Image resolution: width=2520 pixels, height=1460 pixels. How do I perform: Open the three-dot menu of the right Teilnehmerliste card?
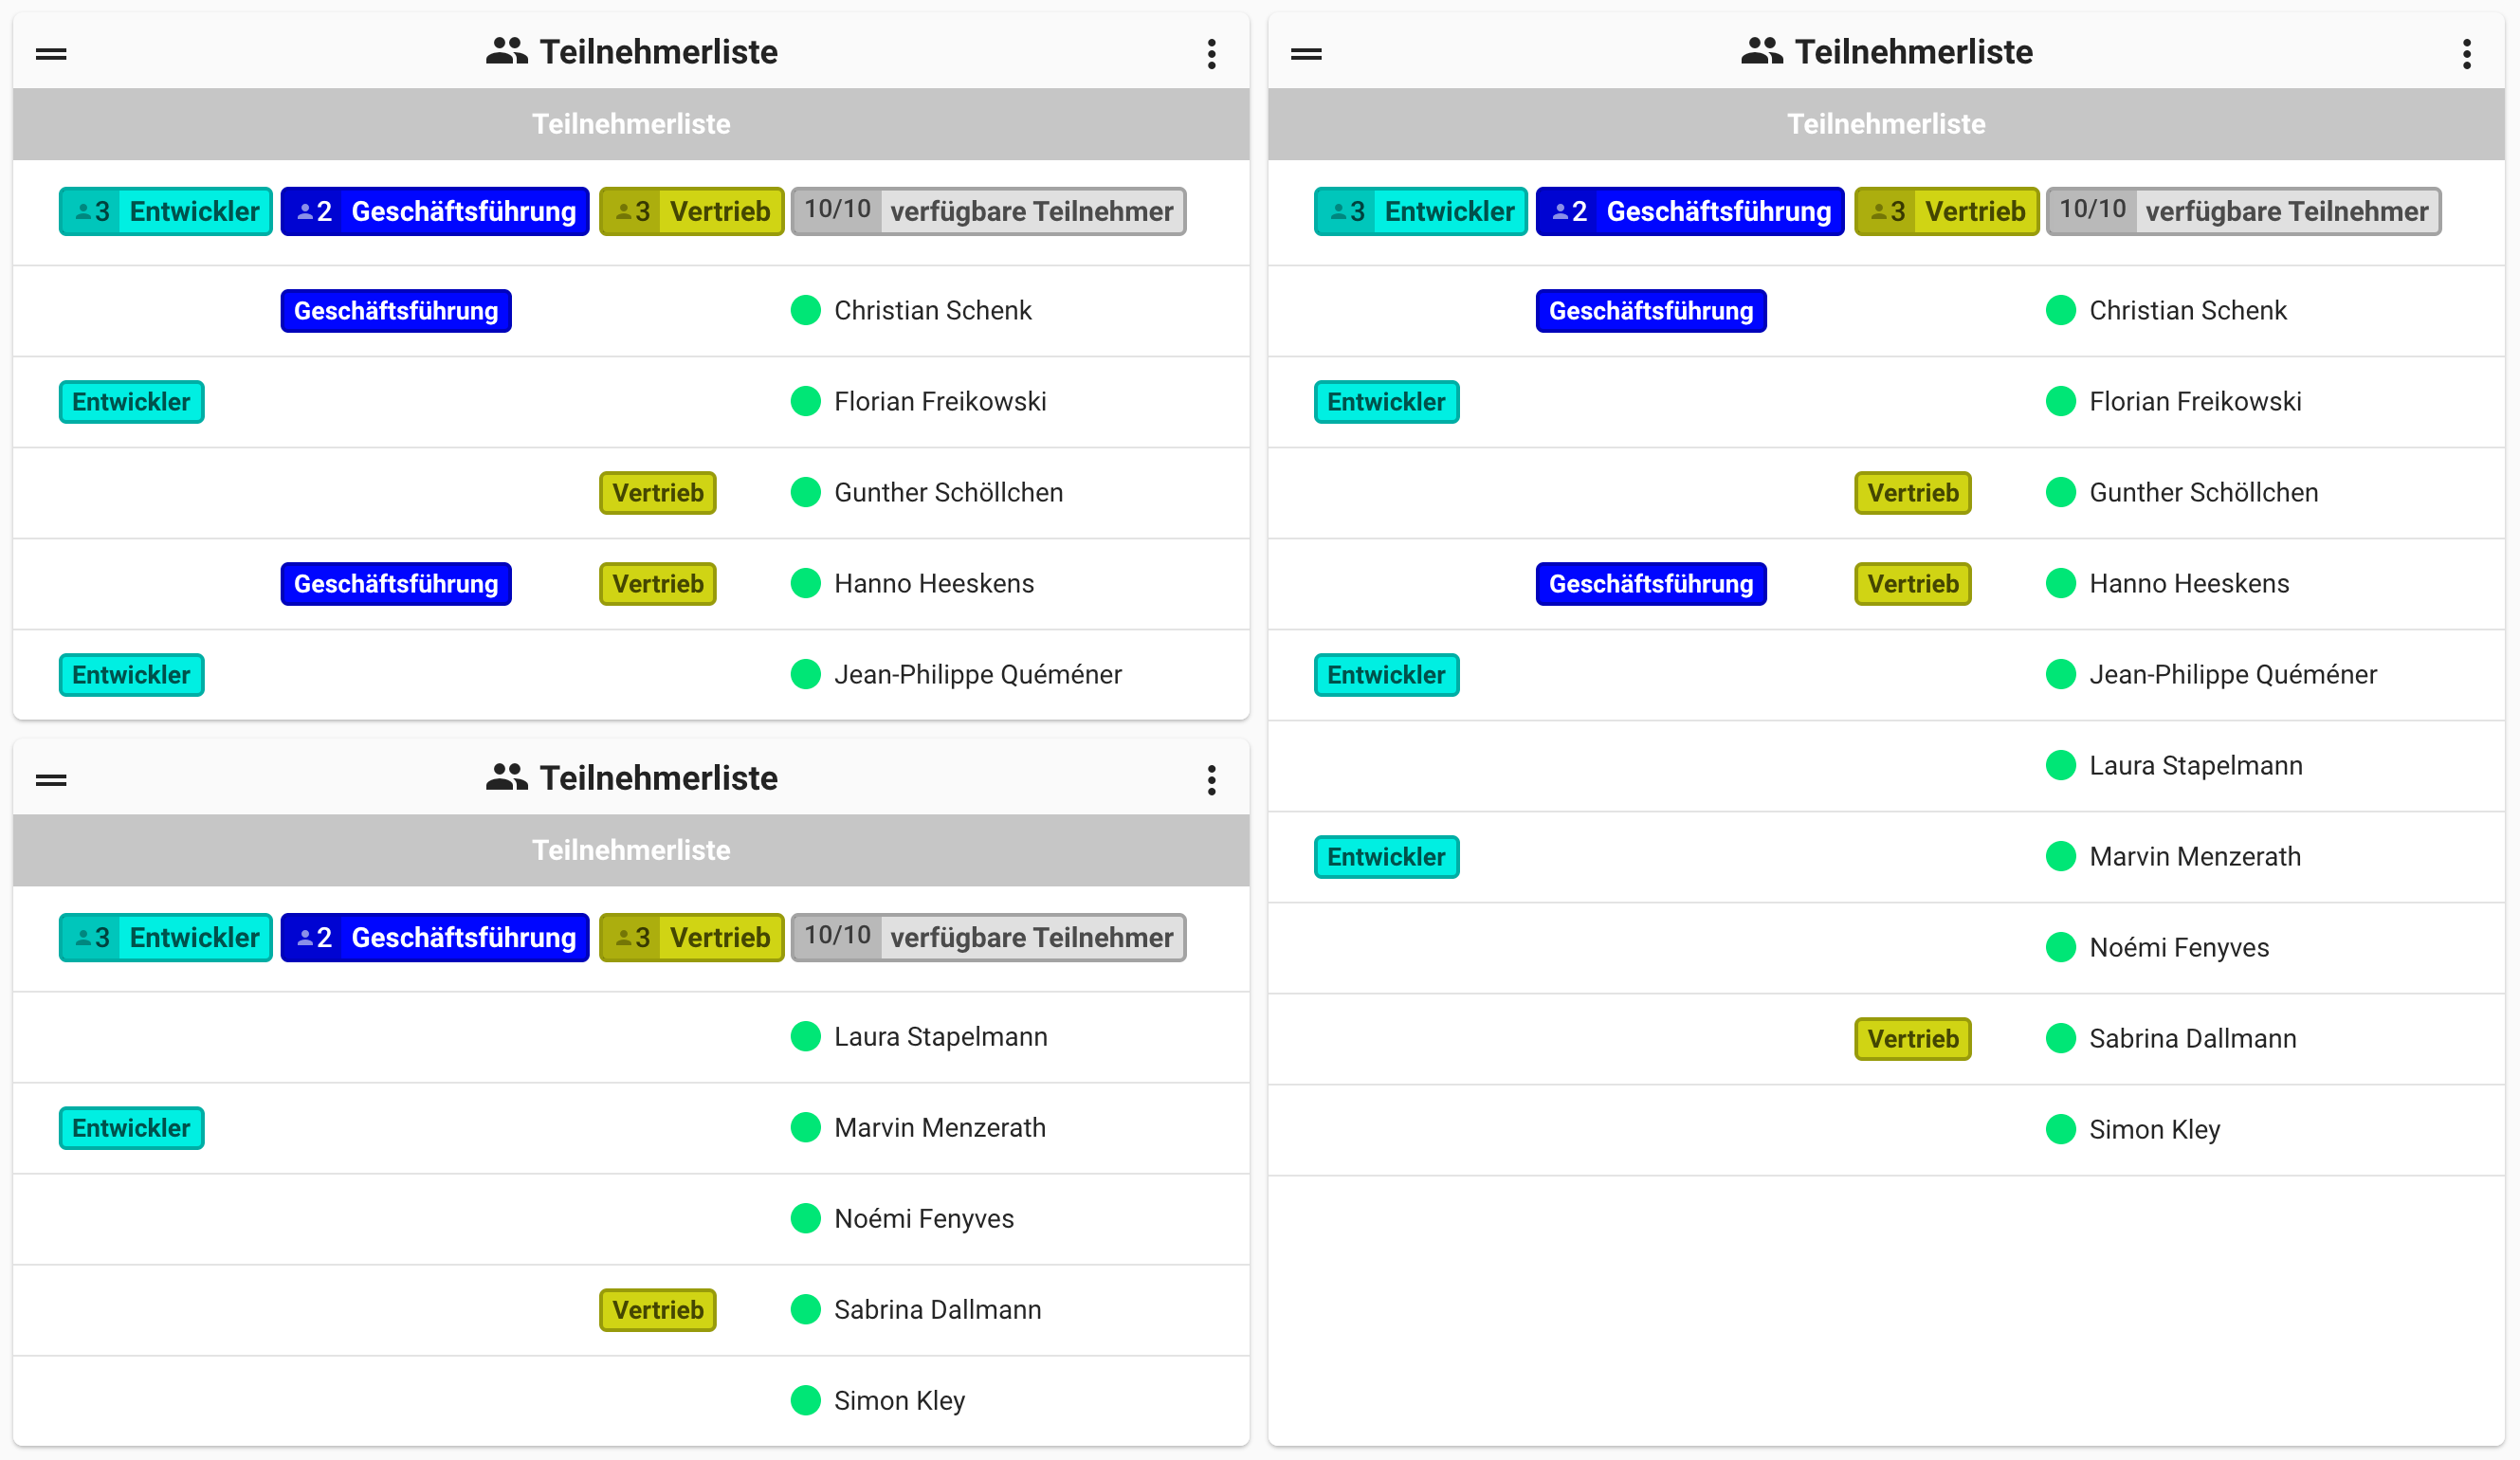click(x=2466, y=54)
